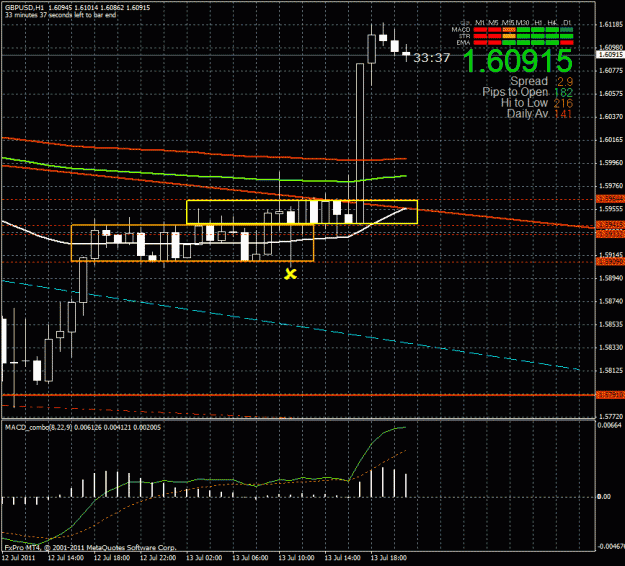Image resolution: width=625 pixels, height=566 pixels.
Task: Click the FxPro MT4 MetaQuotes copyright text
Action: coord(90,548)
